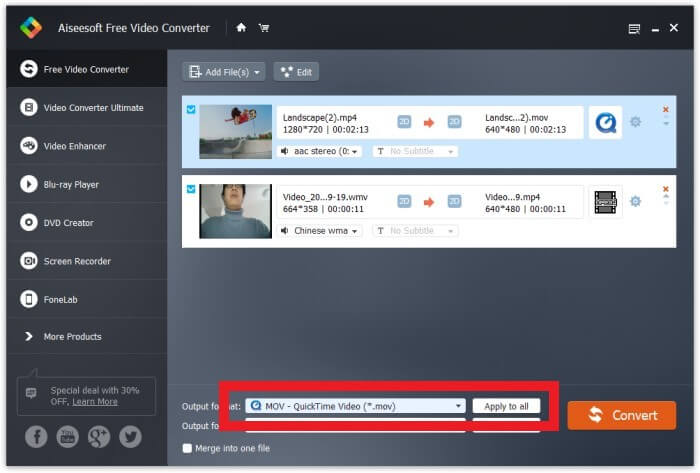
Task: Click file name Landscape(2).mp4
Action: click(x=320, y=117)
